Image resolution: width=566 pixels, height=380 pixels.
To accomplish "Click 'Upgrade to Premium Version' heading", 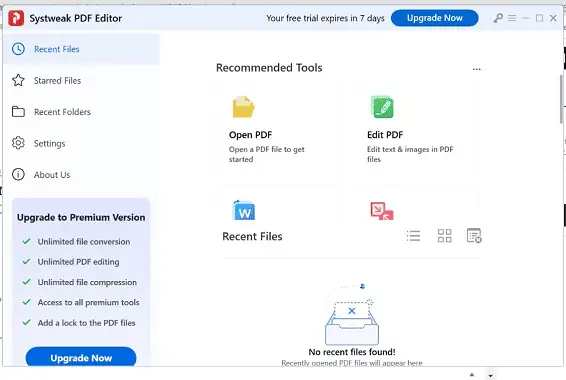I will [81, 217].
